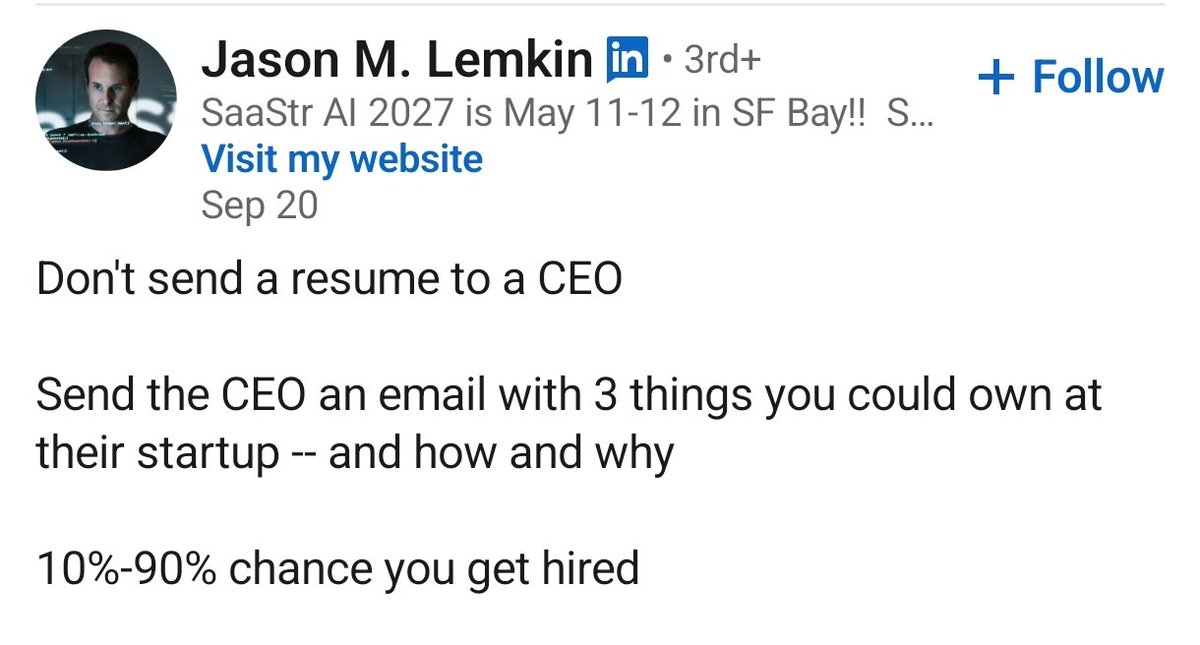
Task: Click the '3rd+' connection degree label
Action: click(721, 61)
